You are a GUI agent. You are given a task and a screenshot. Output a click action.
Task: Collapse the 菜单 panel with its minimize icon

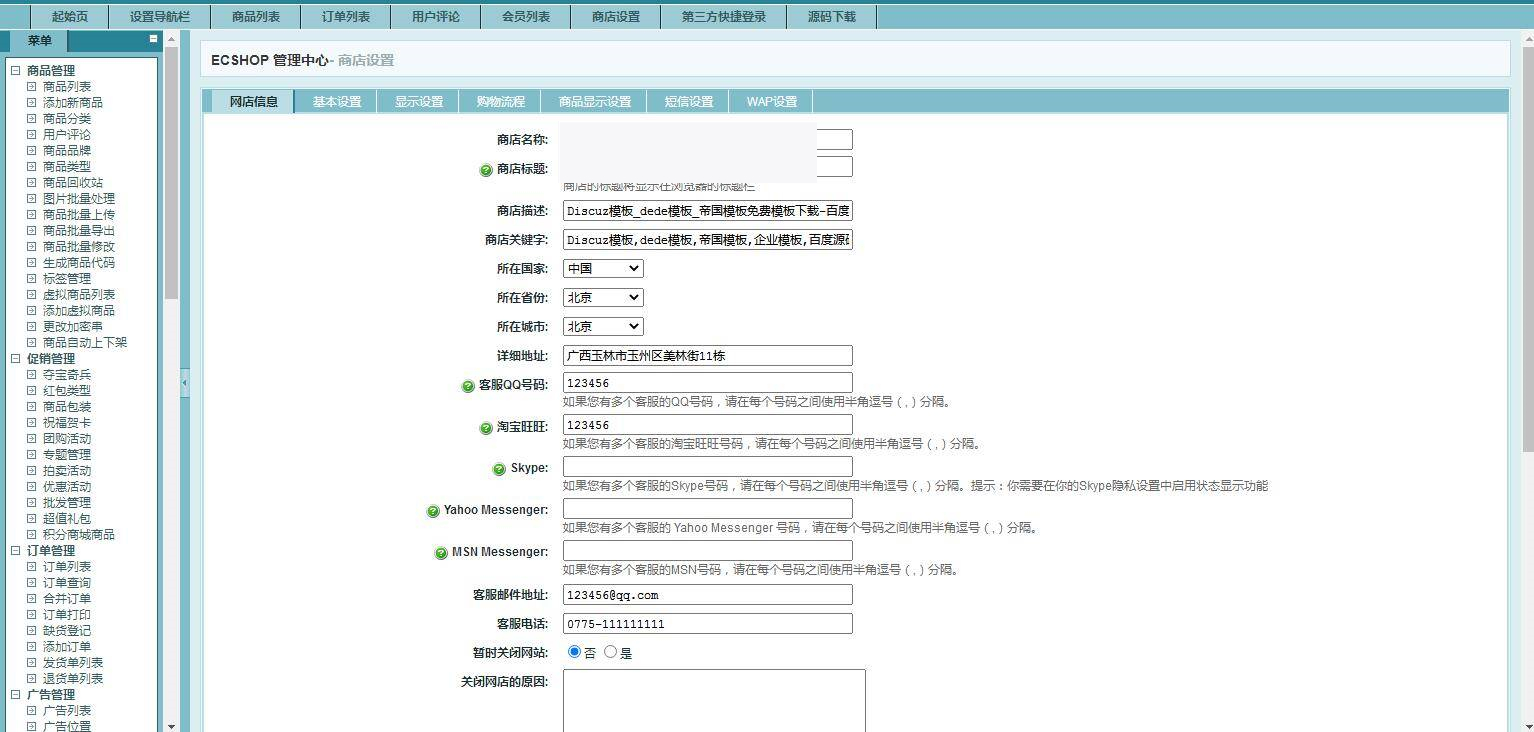[x=153, y=40]
